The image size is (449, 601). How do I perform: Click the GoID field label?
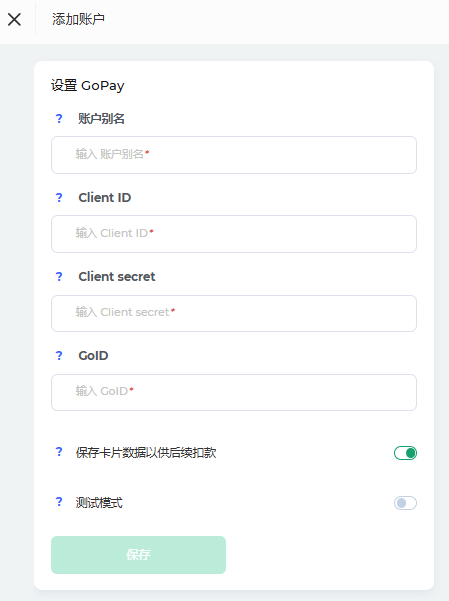pos(93,356)
